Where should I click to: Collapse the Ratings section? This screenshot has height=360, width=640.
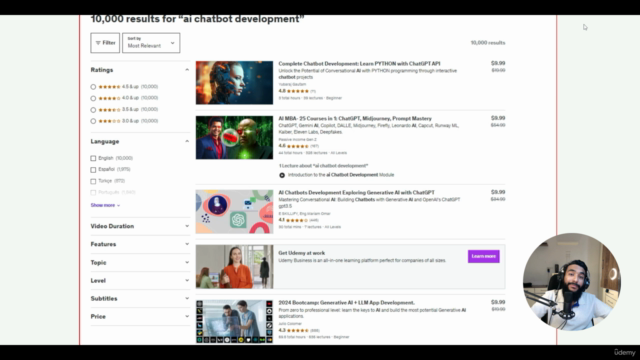click(187, 70)
